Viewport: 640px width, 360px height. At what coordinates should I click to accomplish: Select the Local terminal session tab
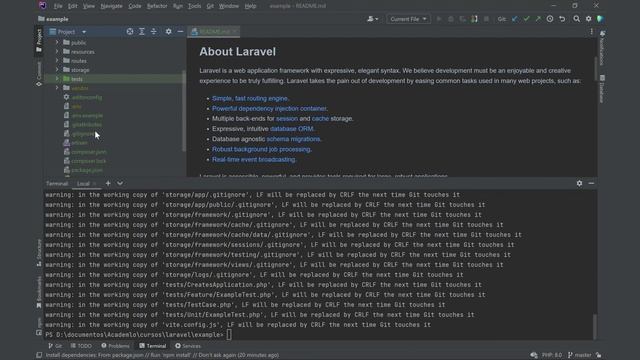click(83, 184)
